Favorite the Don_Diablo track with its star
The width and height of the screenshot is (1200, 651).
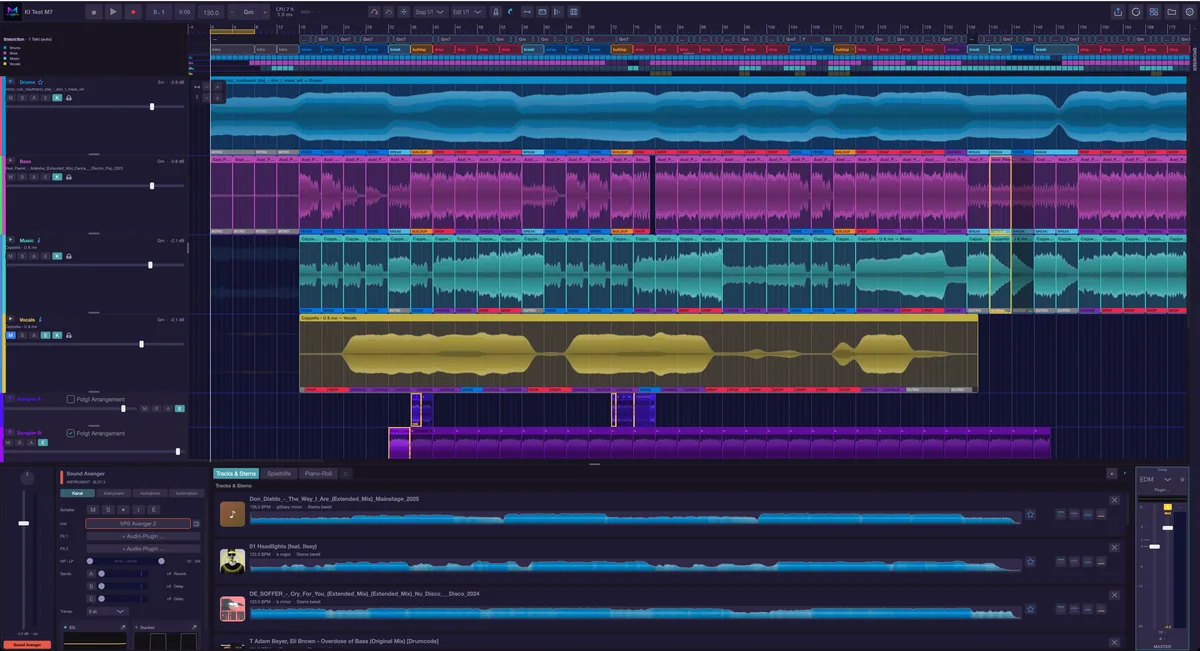1030,514
